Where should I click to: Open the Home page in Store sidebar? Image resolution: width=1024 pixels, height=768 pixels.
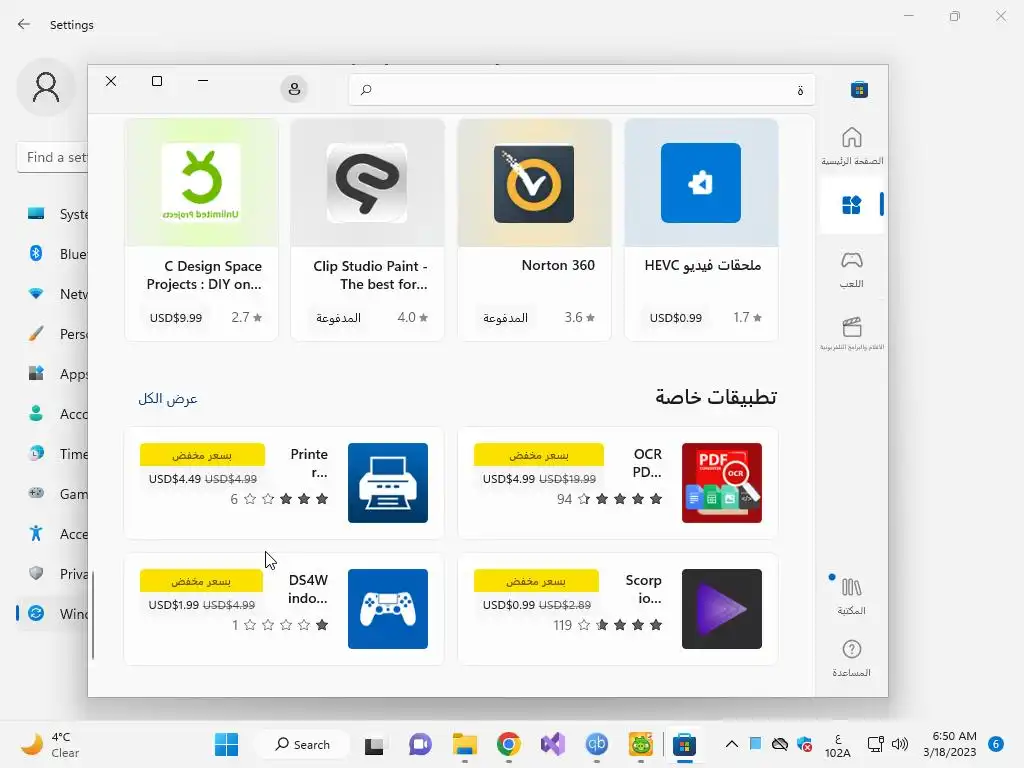click(852, 146)
